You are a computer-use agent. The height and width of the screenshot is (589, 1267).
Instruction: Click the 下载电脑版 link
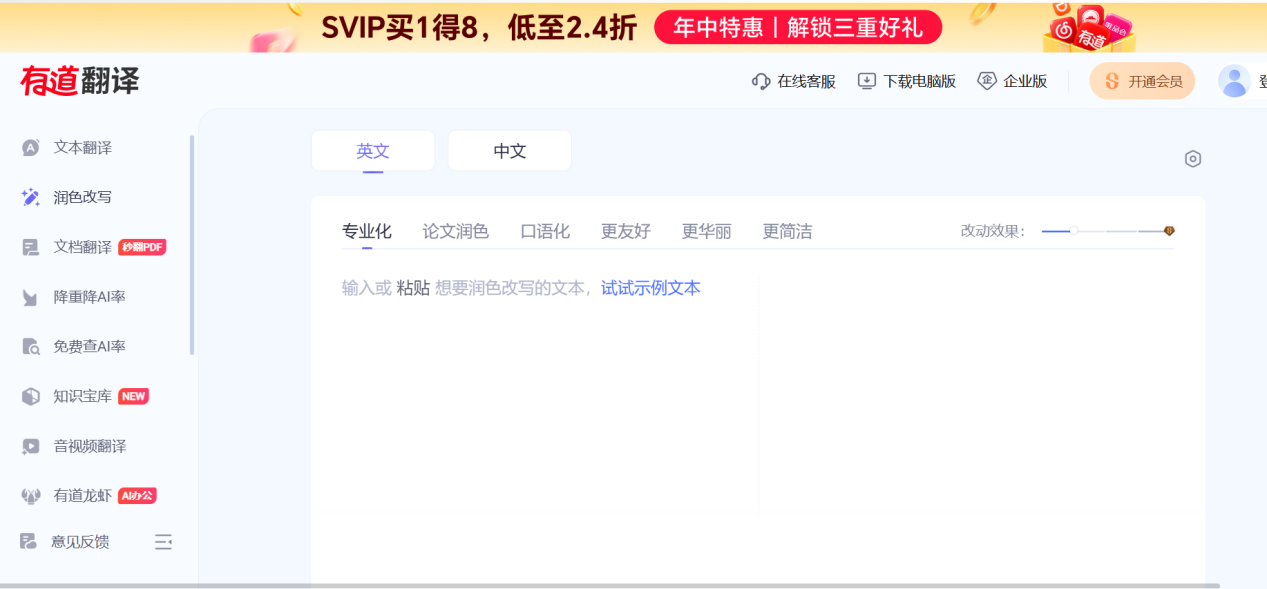(x=919, y=81)
